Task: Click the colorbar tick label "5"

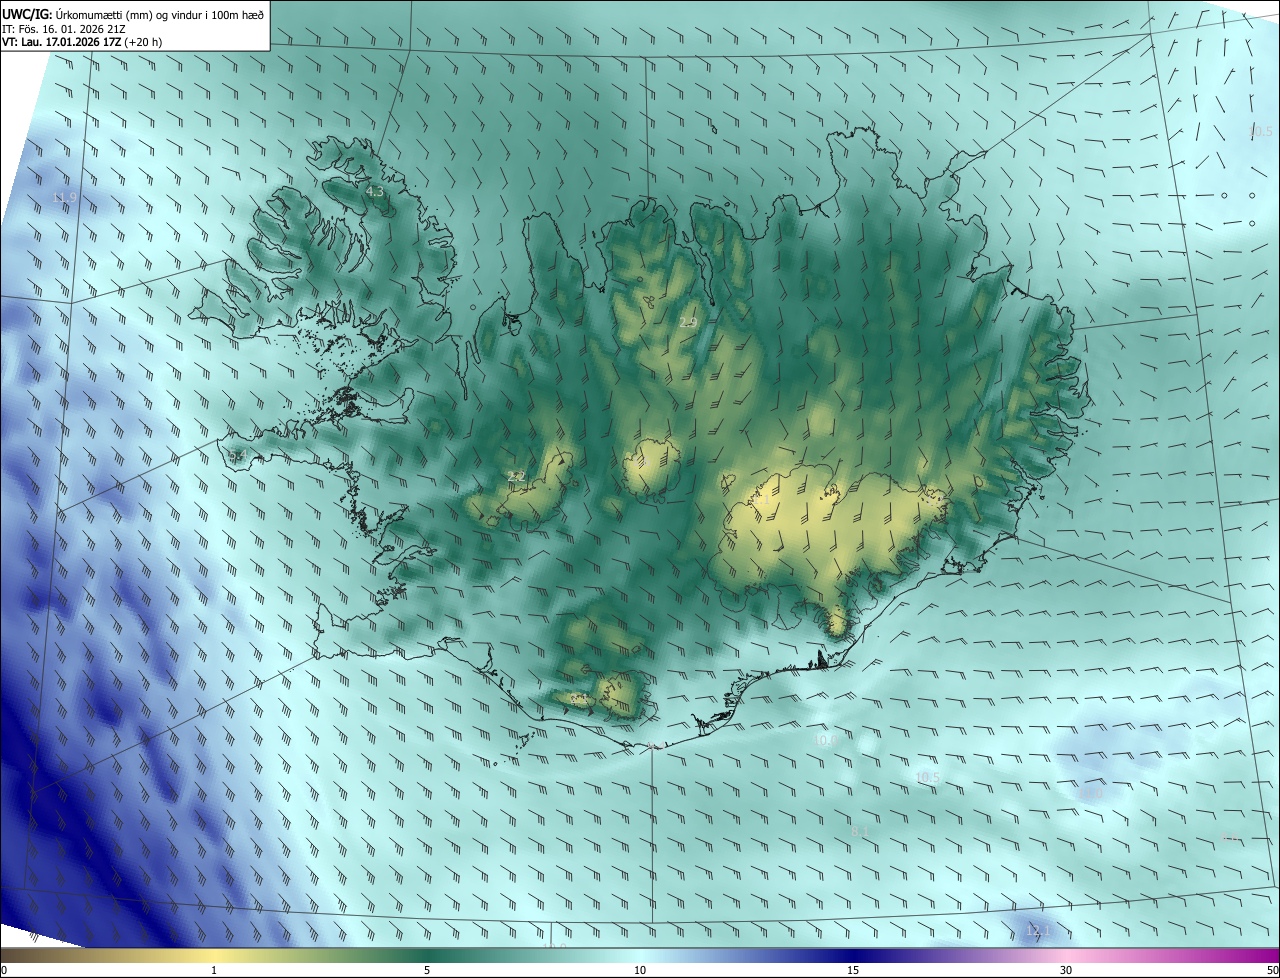Action: [427, 970]
